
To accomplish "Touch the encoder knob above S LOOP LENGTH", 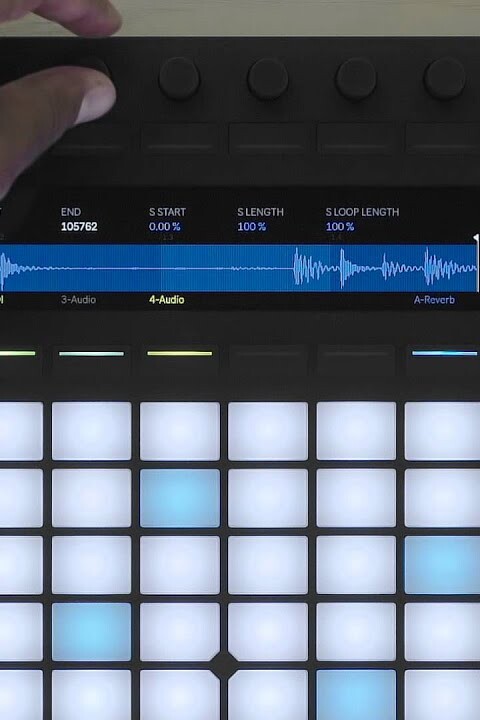I will (x=356, y=79).
